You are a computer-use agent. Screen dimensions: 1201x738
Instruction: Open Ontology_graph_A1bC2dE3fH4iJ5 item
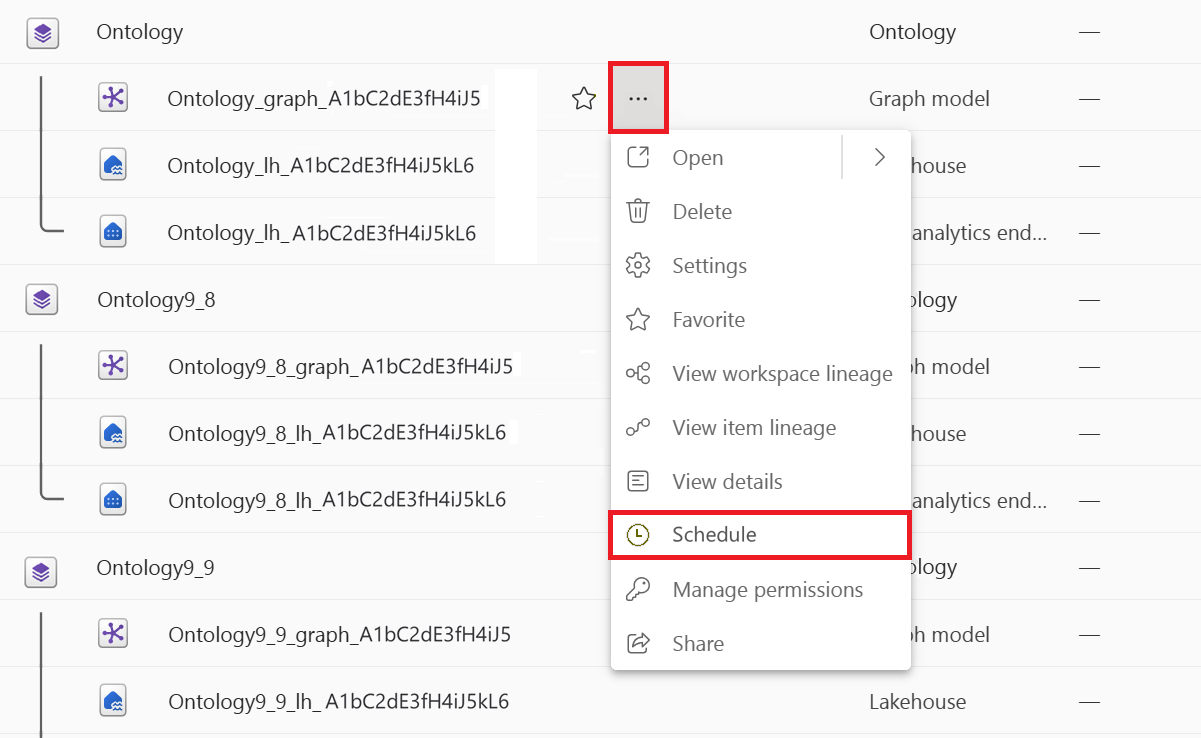click(x=324, y=99)
